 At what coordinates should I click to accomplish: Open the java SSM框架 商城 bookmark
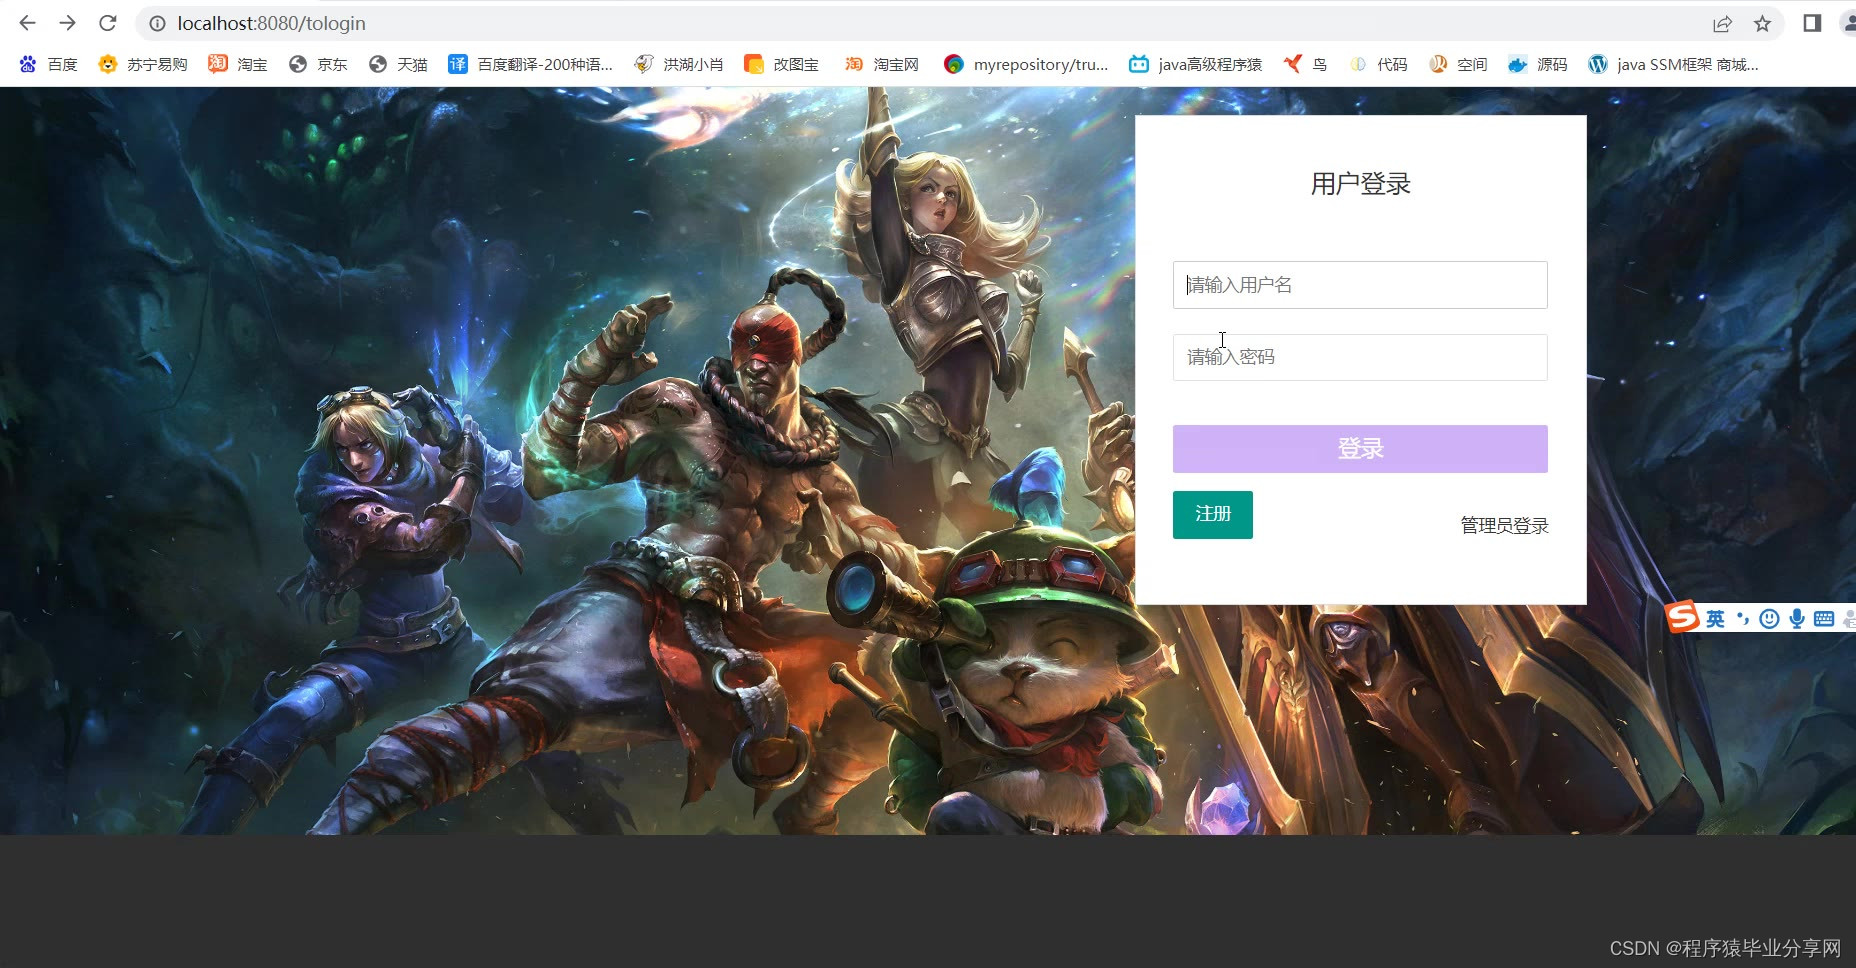click(1673, 64)
